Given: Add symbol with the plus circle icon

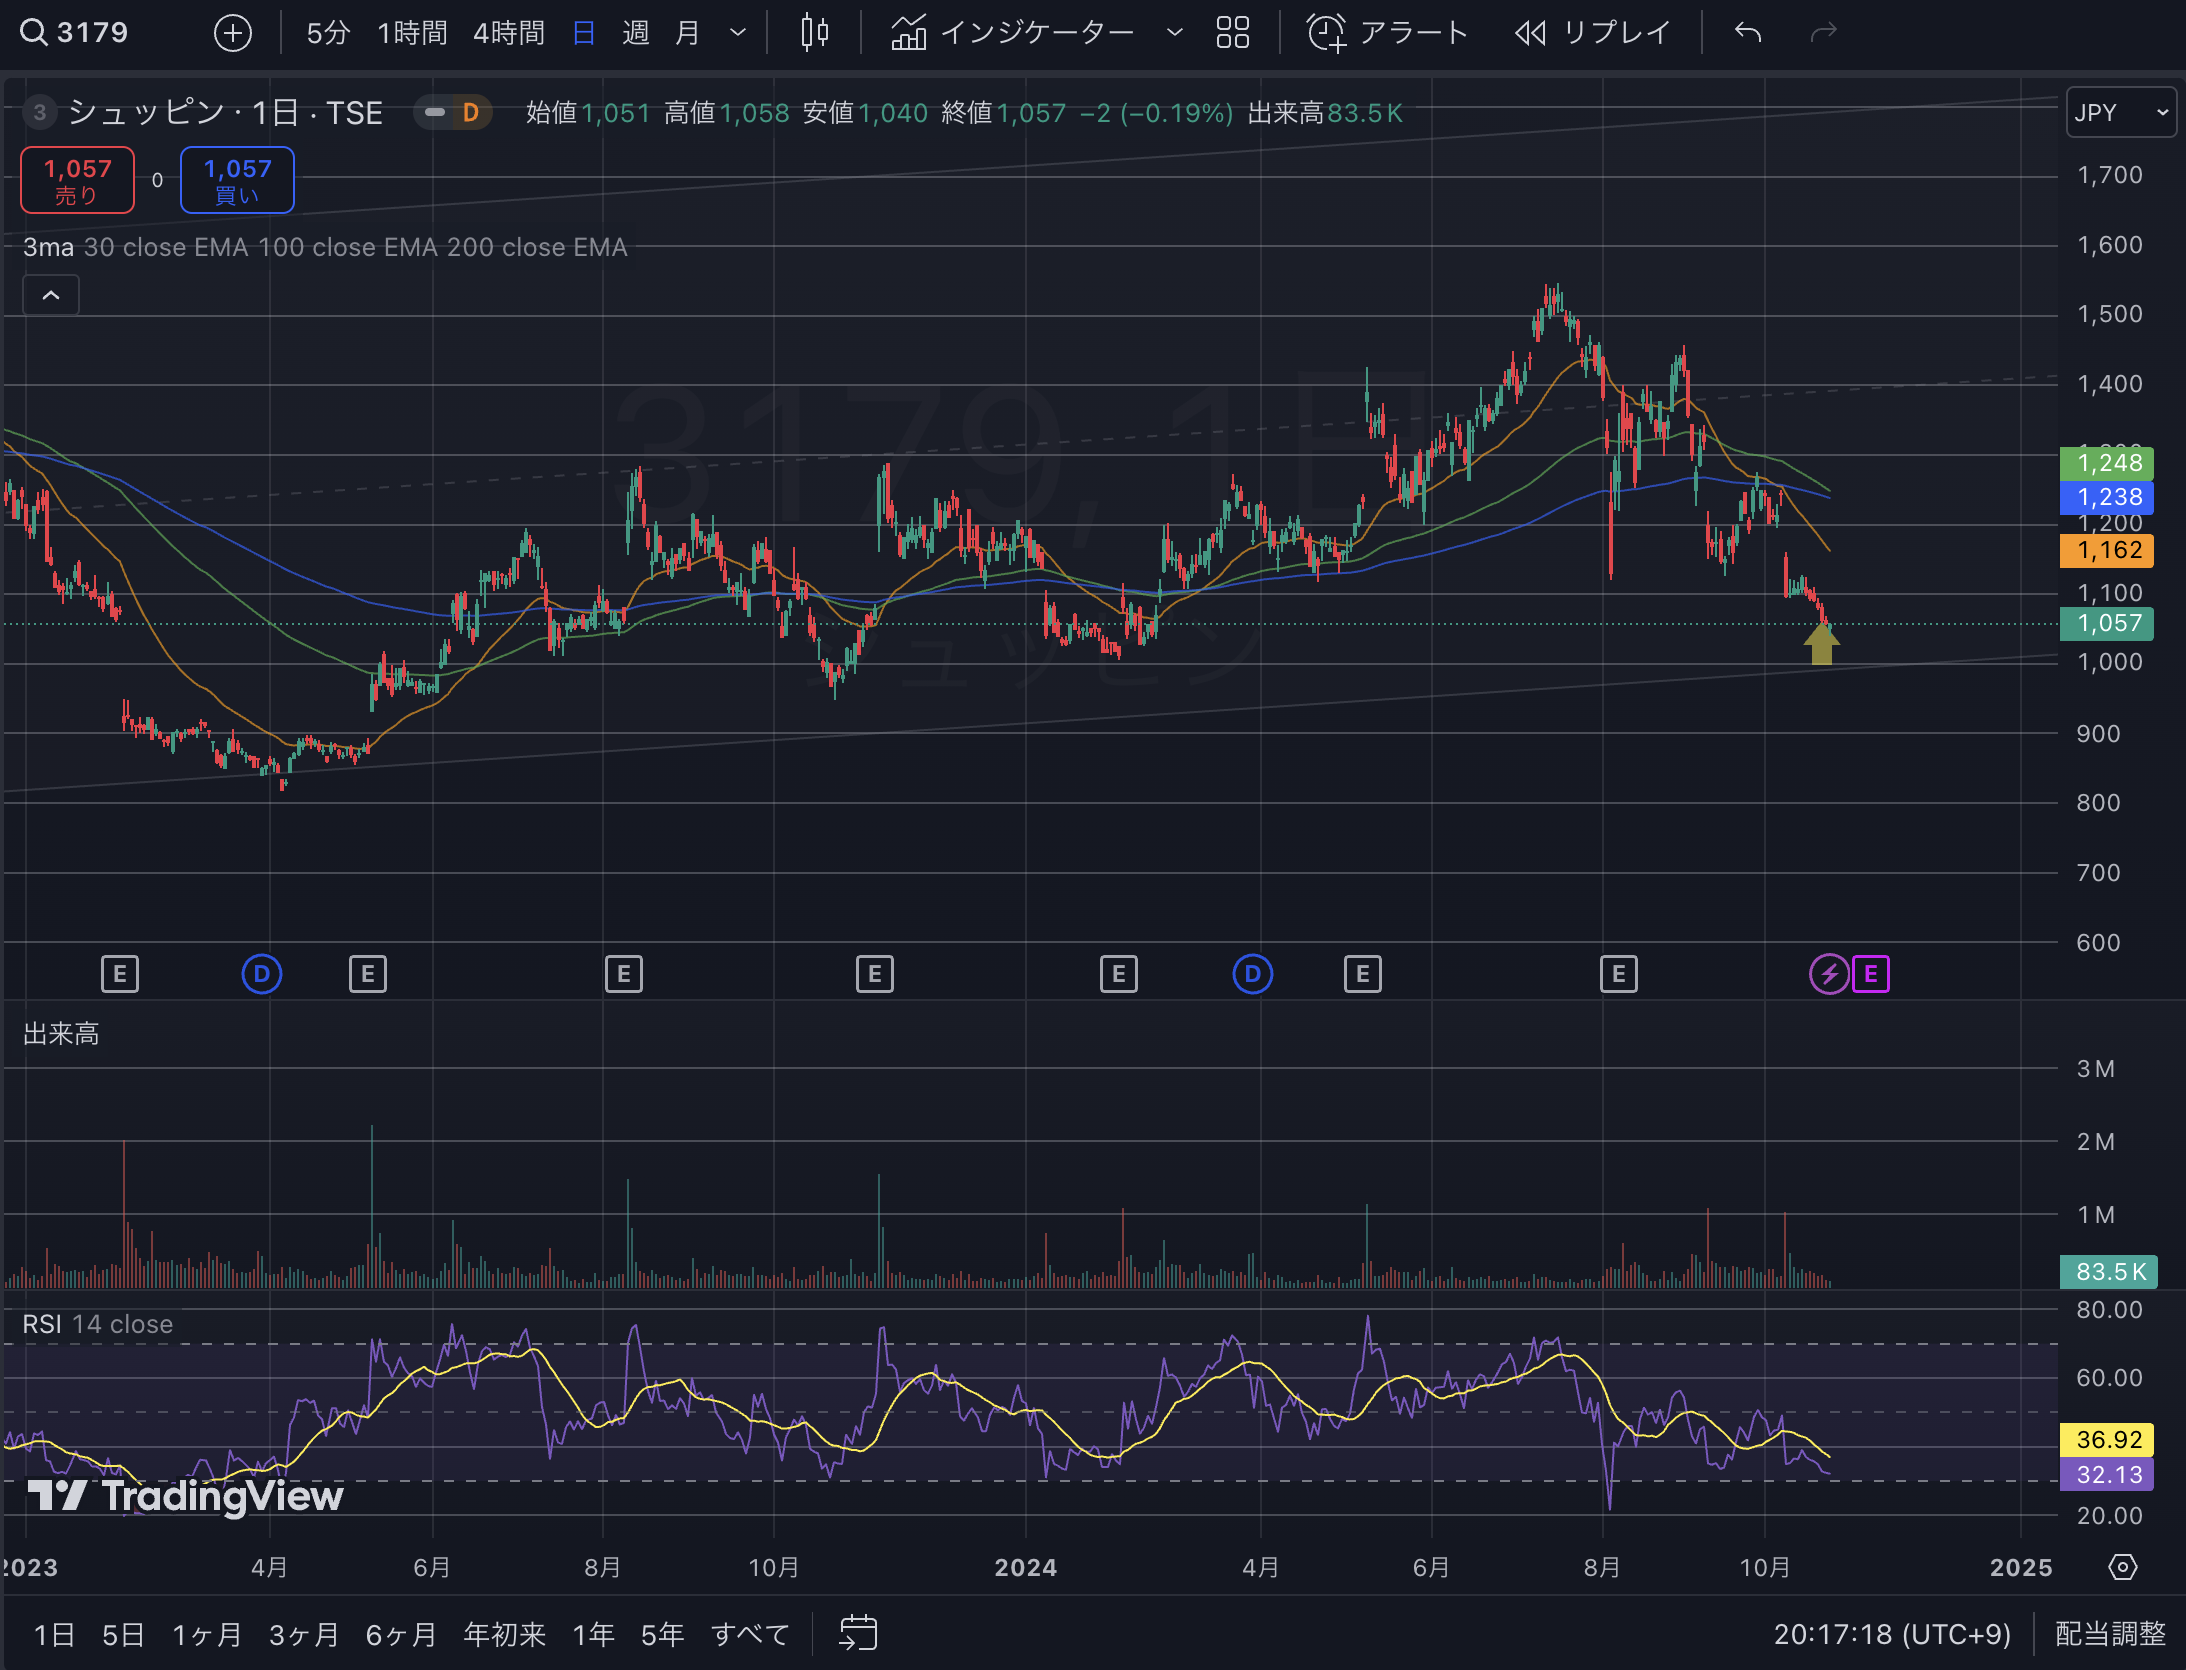Looking at the screenshot, I should pyautogui.click(x=232, y=33).
